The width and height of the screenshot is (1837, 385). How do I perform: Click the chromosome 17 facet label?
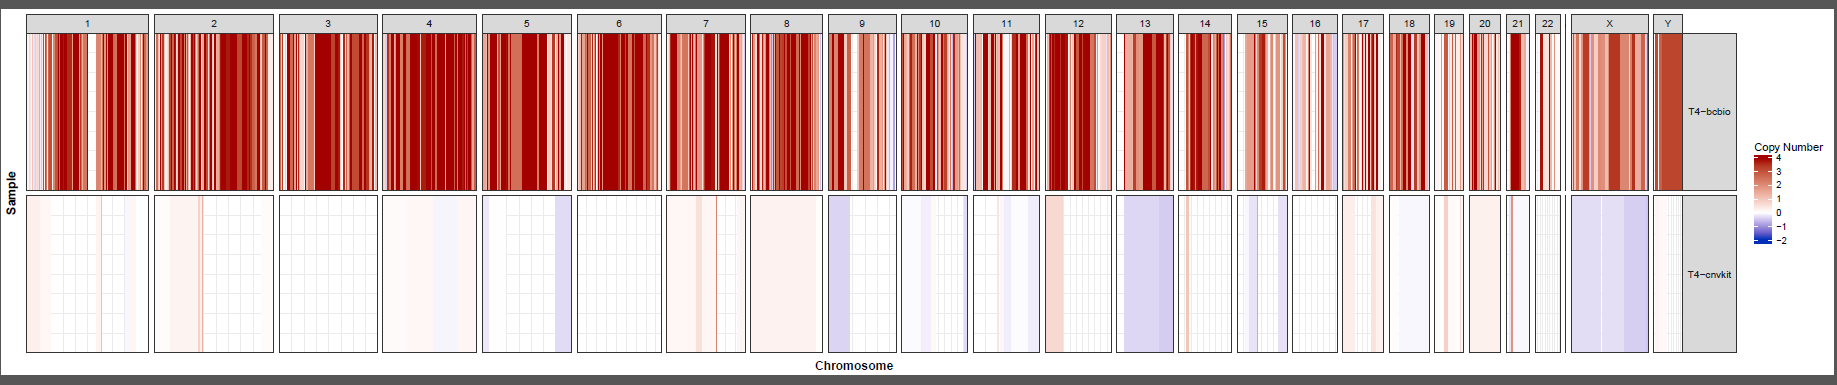[x=1363, y=23]
